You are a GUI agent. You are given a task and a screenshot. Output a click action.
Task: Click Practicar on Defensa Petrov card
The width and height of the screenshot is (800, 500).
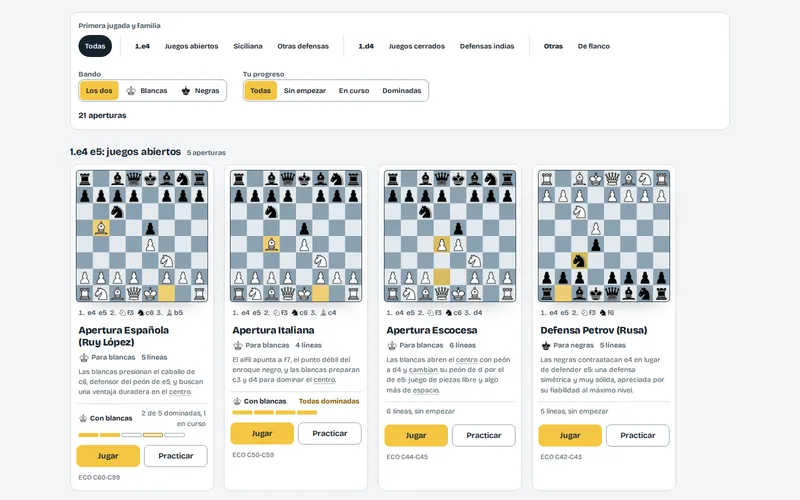coord(638,435)
